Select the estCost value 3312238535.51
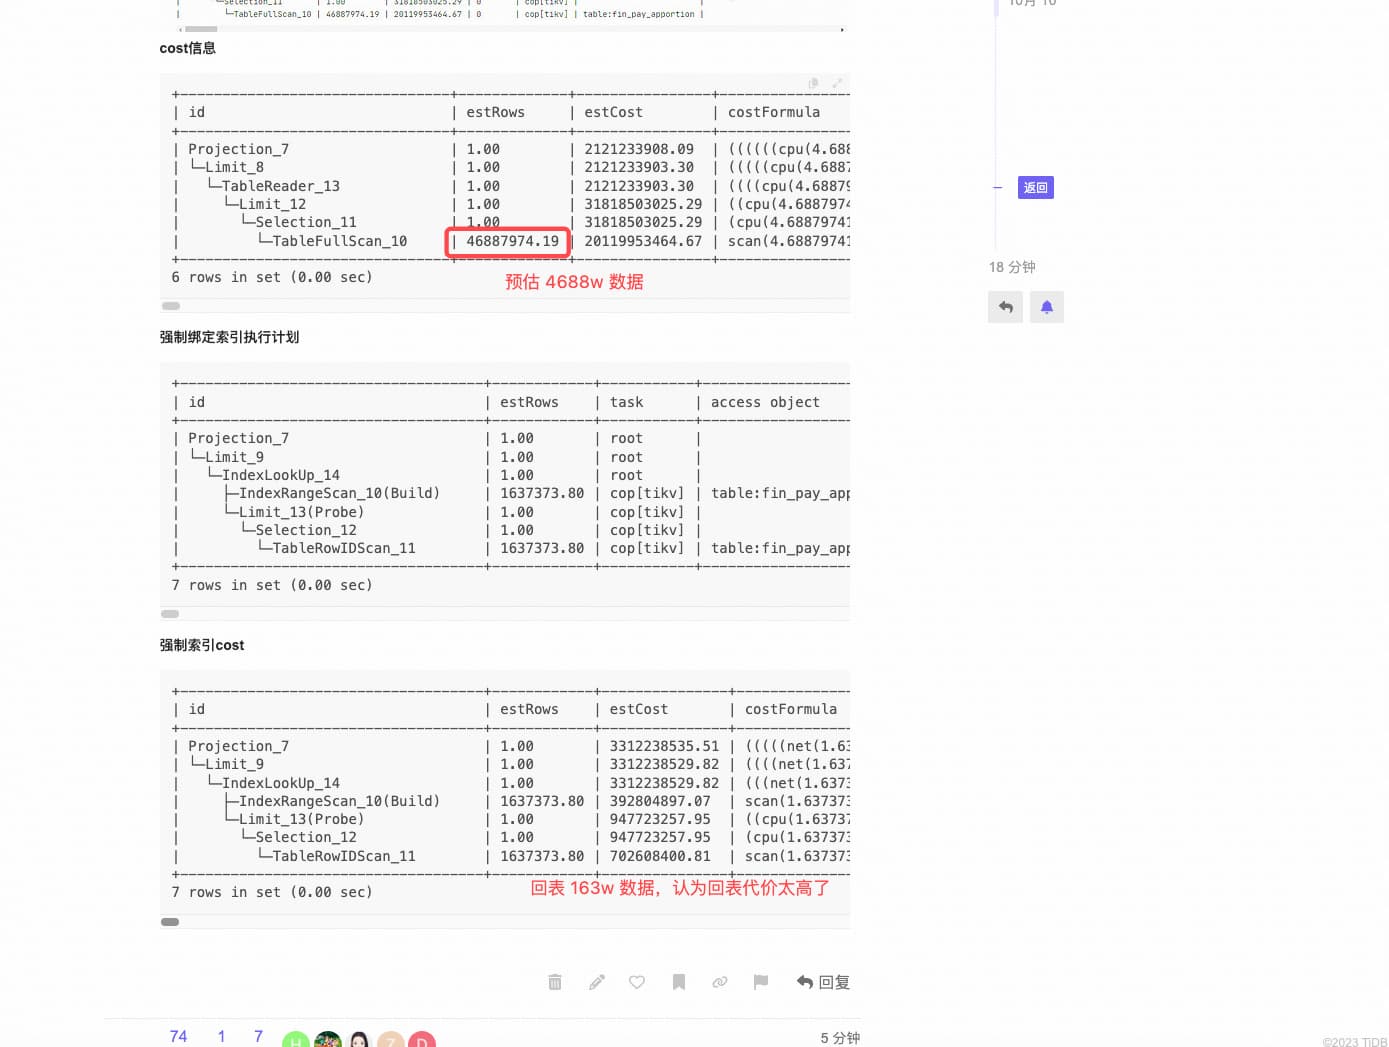Image resolution: width=1389 pixels, height=1047 pixels. click(x=664, y=746)
